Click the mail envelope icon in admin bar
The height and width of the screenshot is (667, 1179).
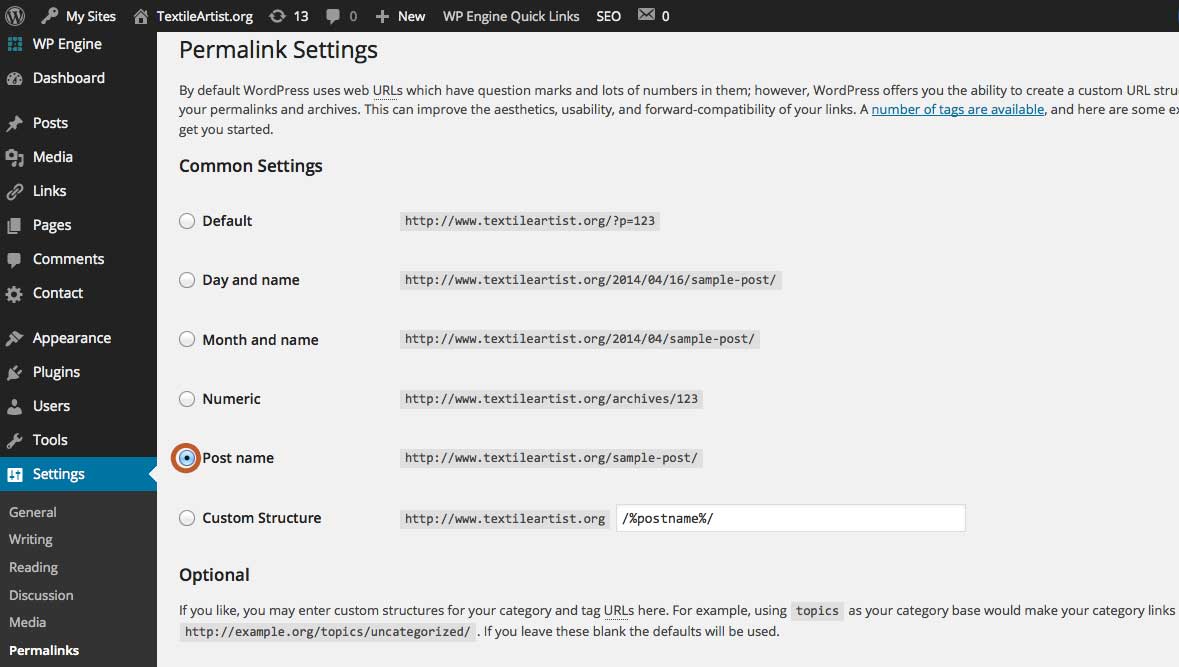[x=646, y=14]
